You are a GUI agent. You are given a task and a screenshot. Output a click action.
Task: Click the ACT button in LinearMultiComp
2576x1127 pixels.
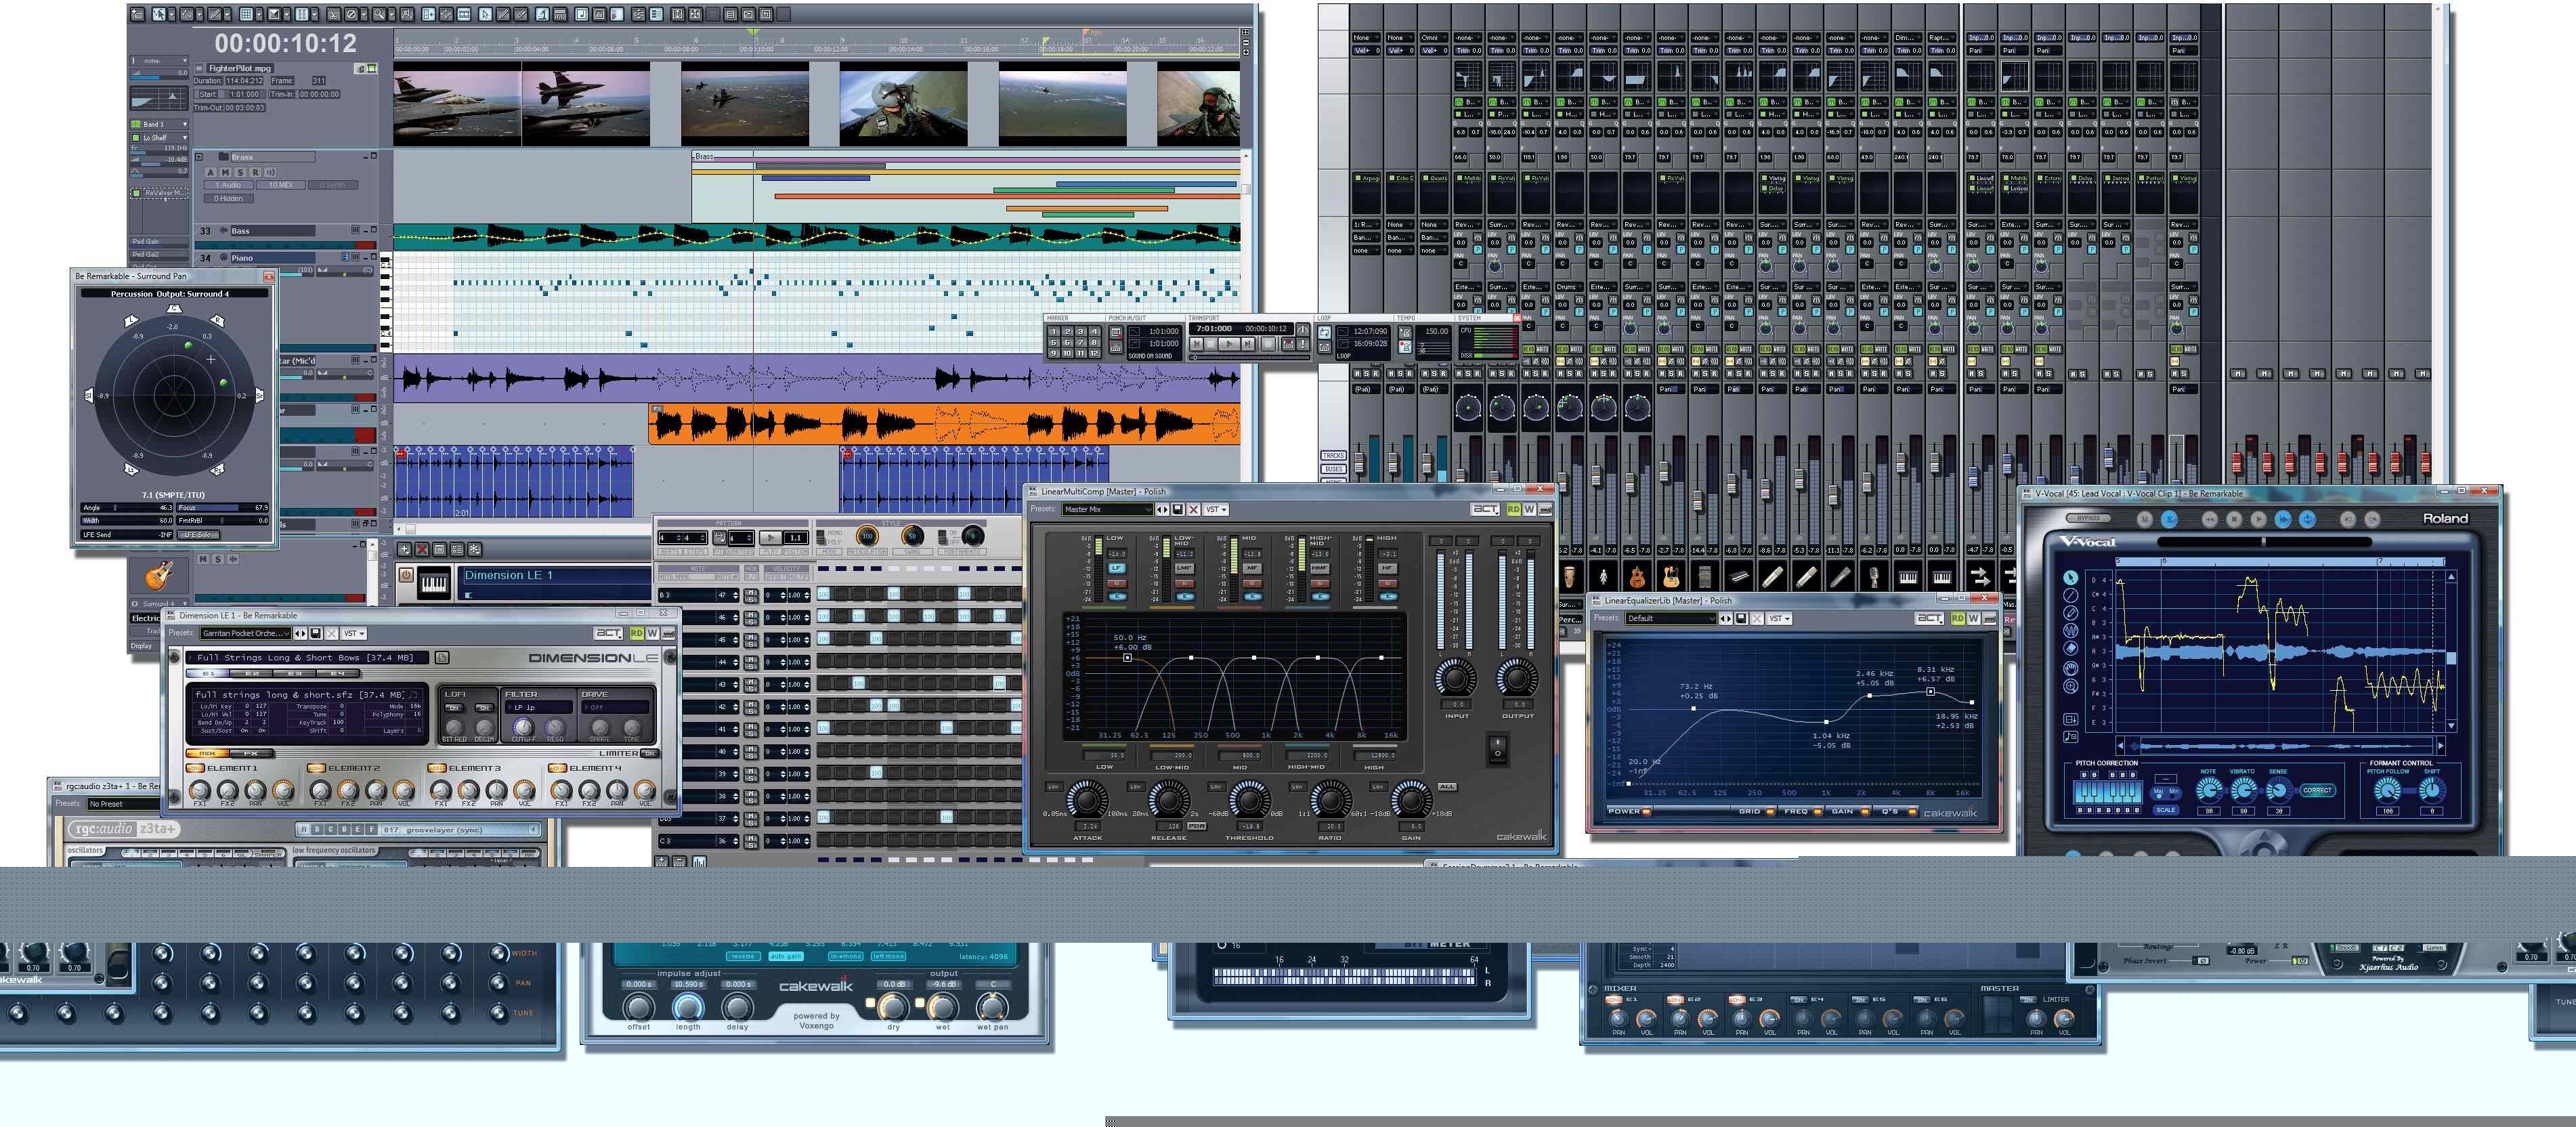[x=1485, y=510]
